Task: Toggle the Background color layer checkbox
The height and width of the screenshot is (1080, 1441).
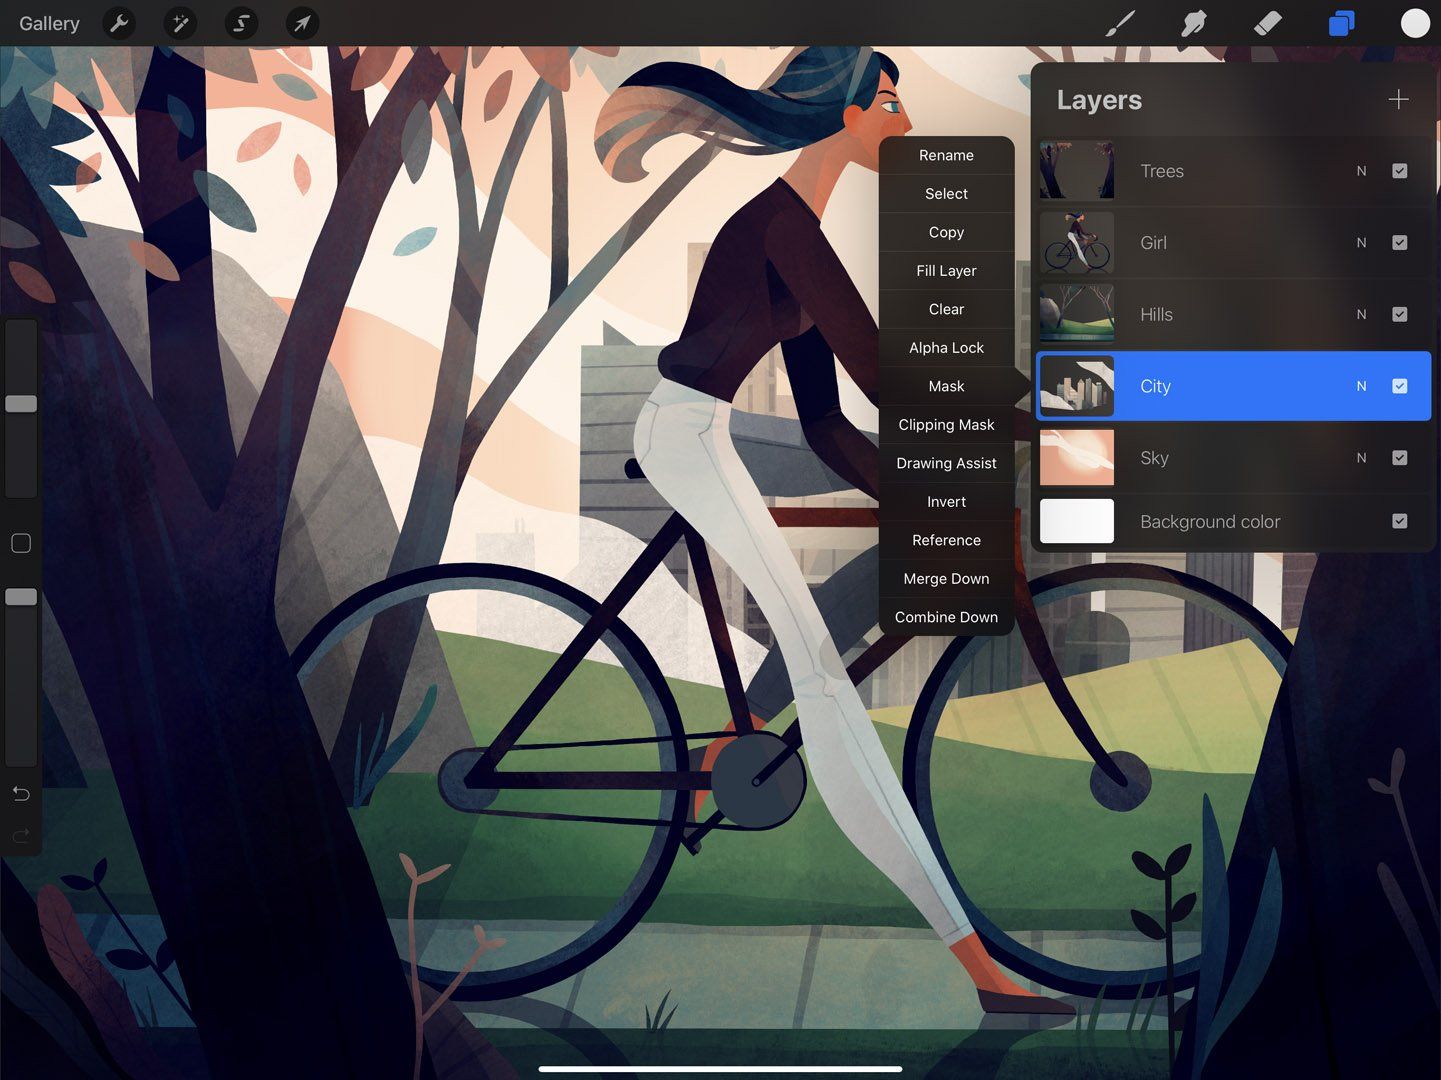Action: click(x=1400, y=521)
